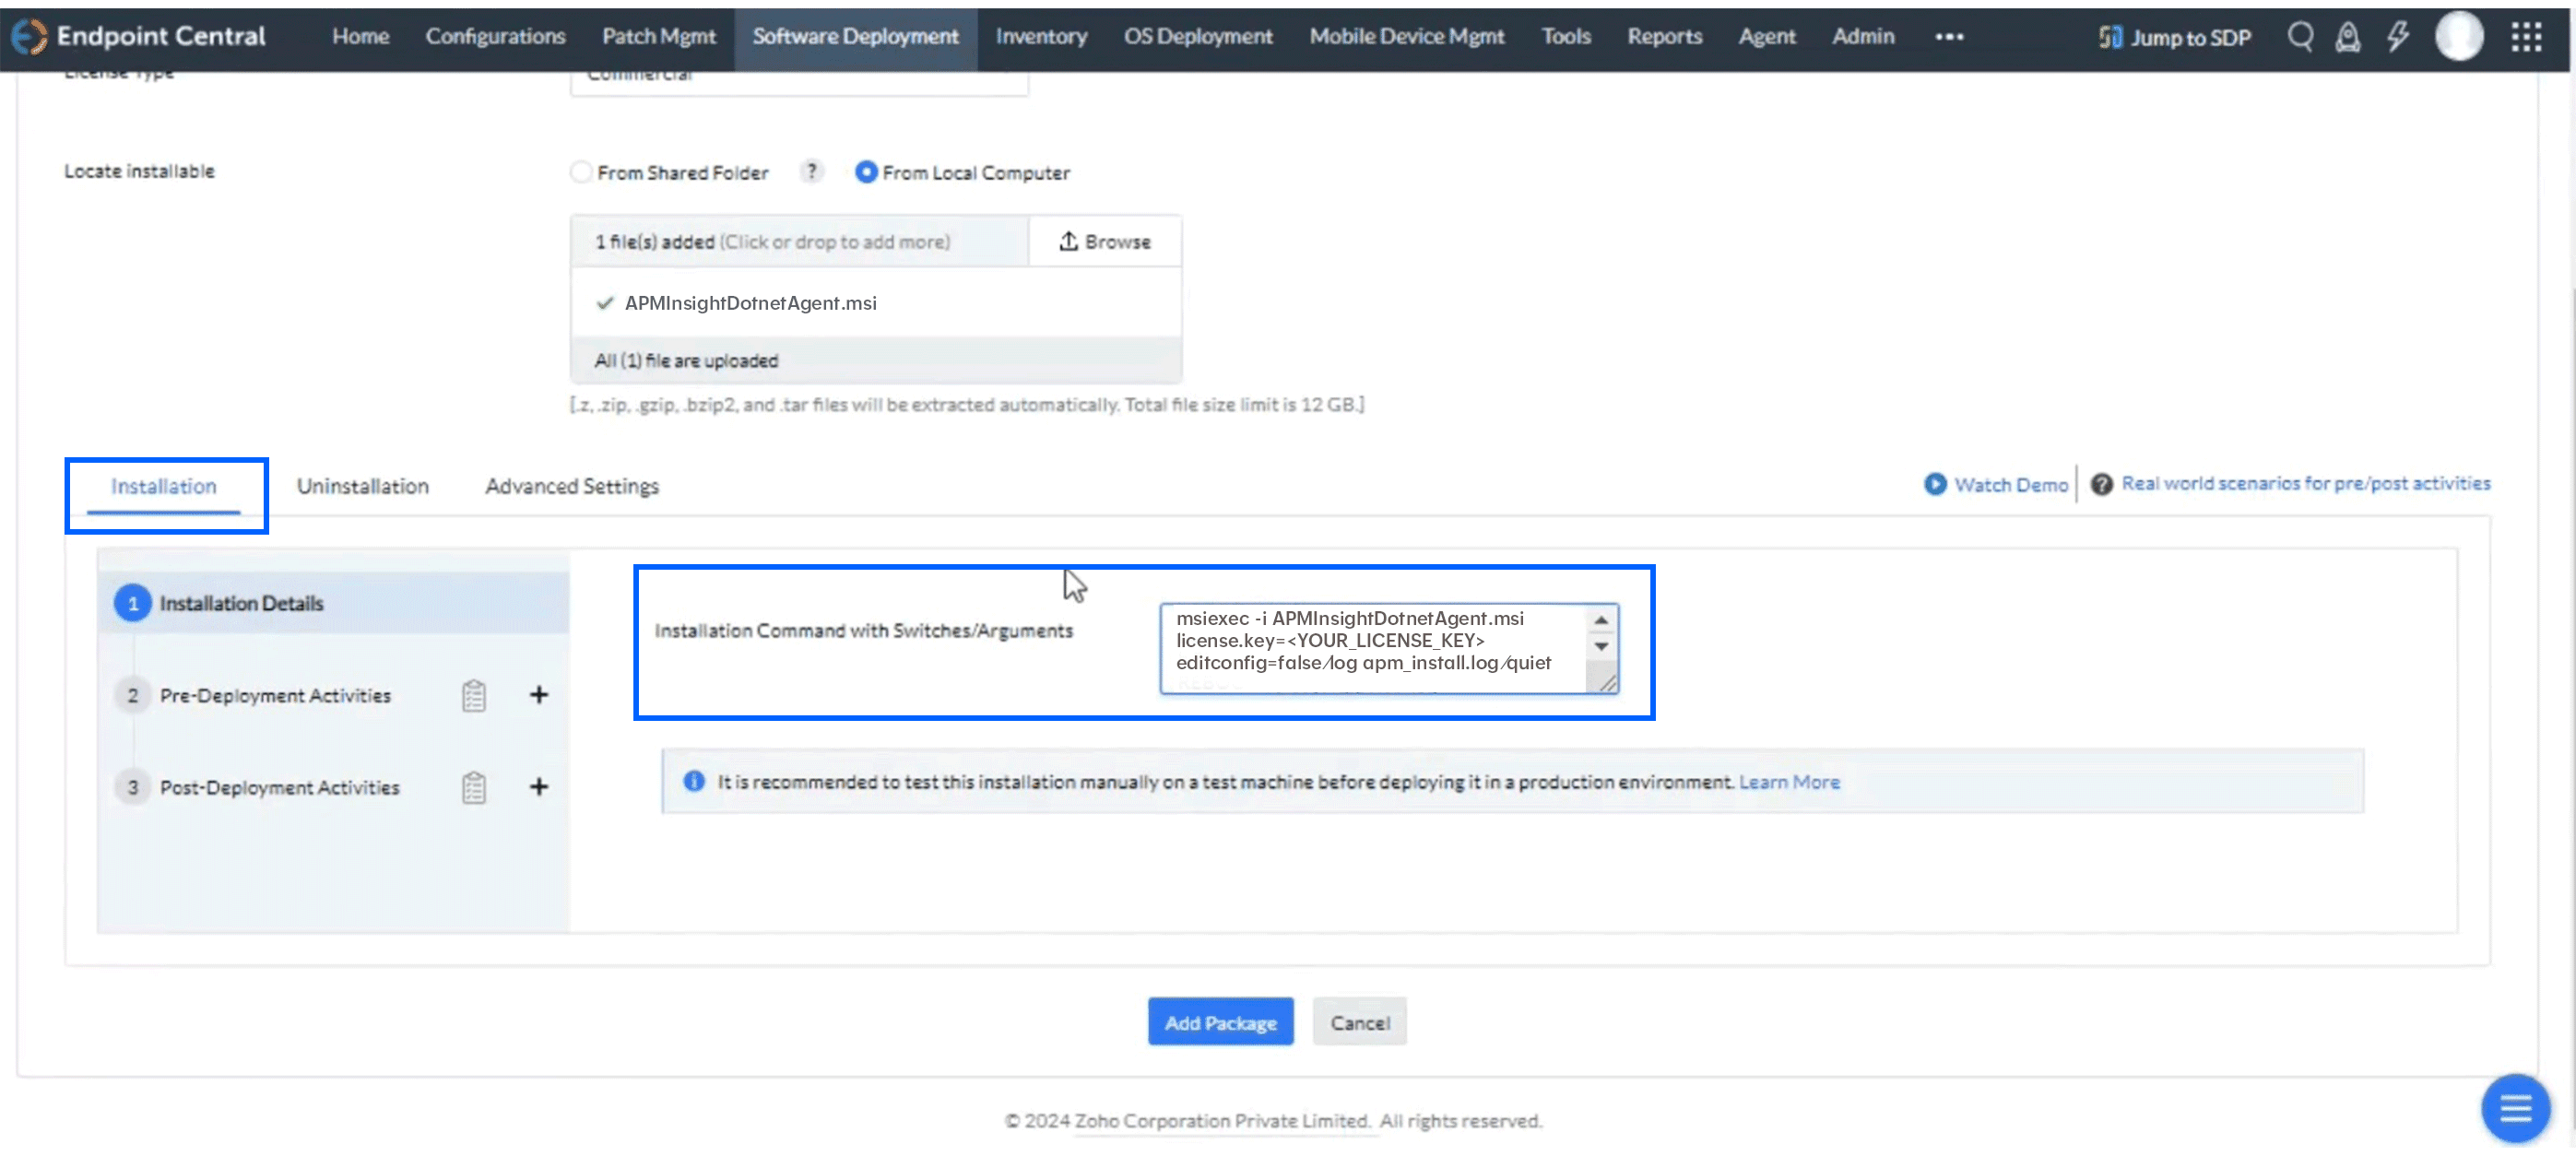Click the Watch Demo link
2576x1156 pixels.
2010,485
